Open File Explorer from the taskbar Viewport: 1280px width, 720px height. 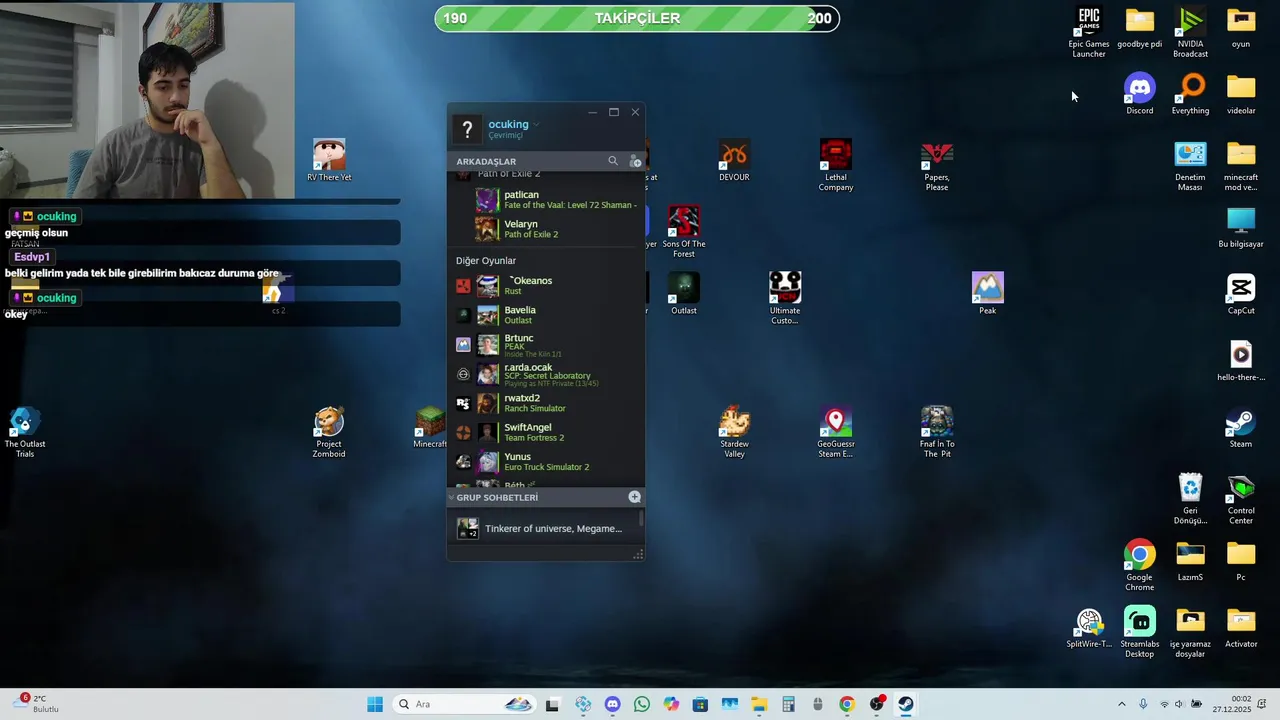click(759, 704)
